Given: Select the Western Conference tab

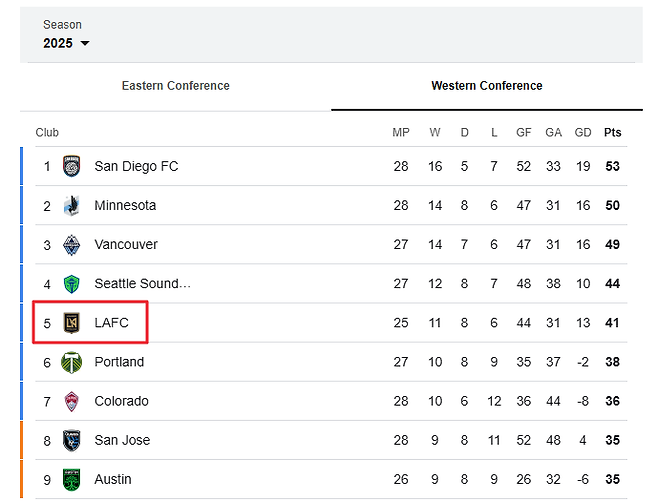Looking at the screenshot, I should click(487, 86).
